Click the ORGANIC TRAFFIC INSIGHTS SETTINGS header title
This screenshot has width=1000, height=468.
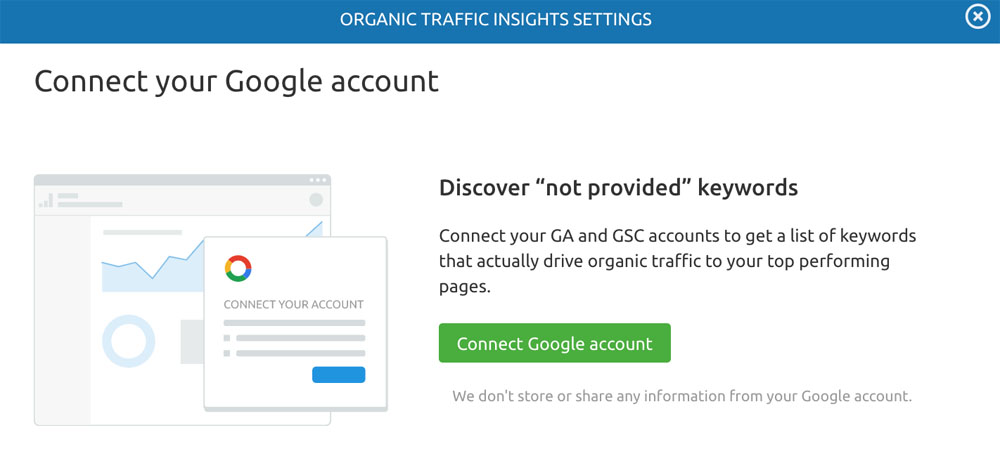click(496, 19)
